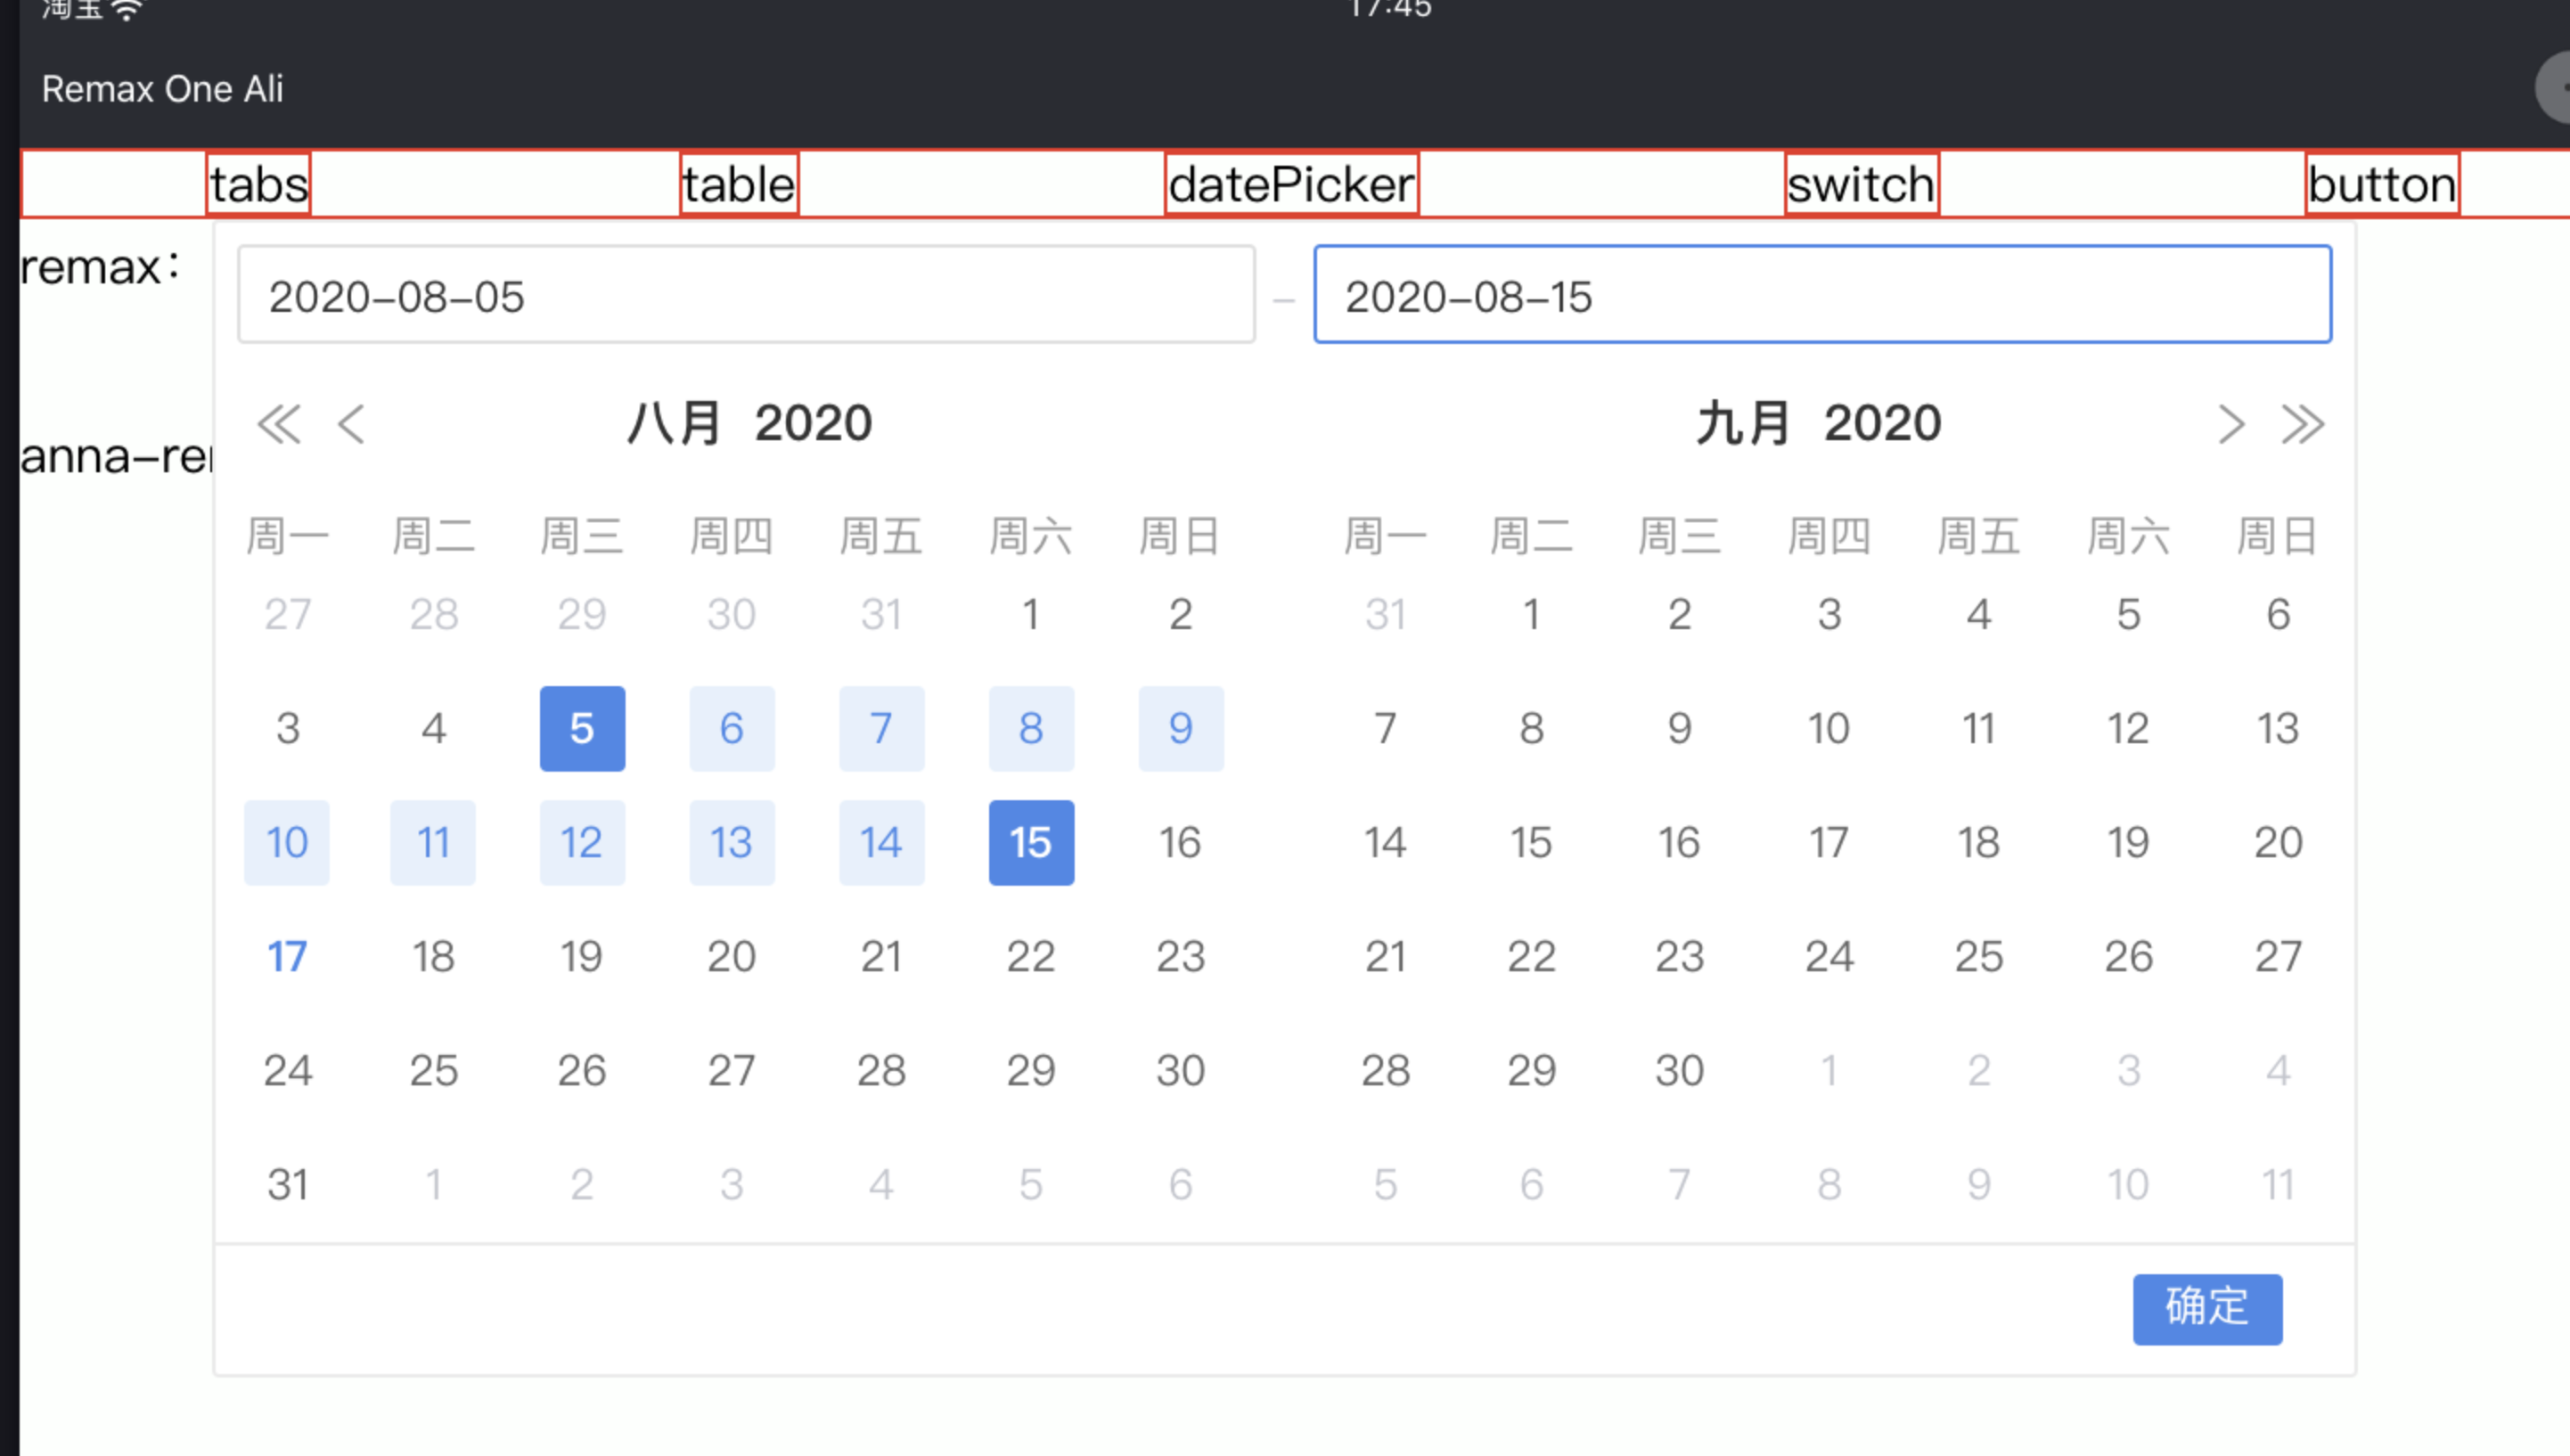Click the 九月 month header label
The image size is (2570, 1456).
click(x=1743, y=423)
